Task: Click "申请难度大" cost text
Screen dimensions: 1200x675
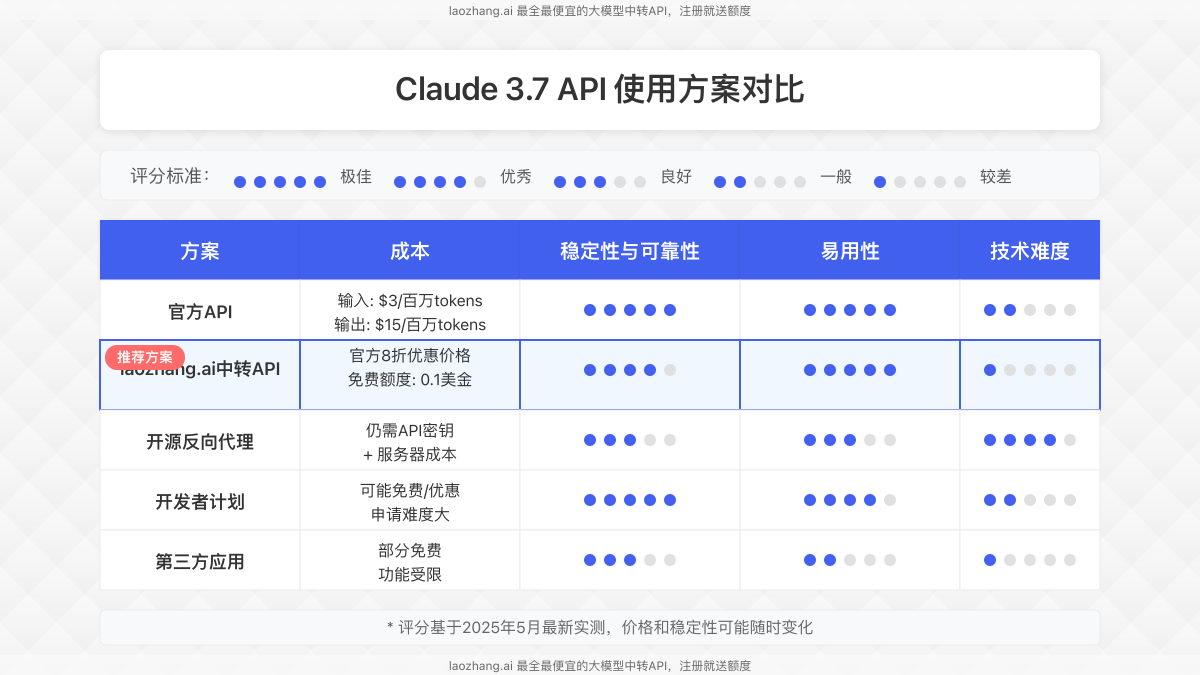Action: [x=410, y=514]
